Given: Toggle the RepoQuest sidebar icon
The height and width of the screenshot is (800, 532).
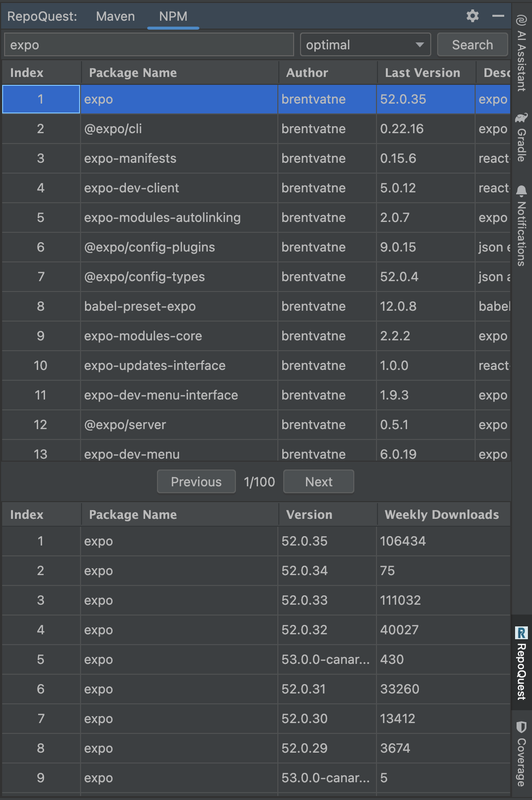Looking at the screenshot, I should [521, 662].
